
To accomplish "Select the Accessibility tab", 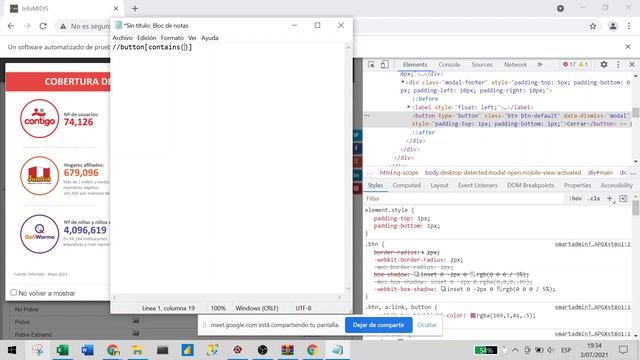I will coord(616,185).
